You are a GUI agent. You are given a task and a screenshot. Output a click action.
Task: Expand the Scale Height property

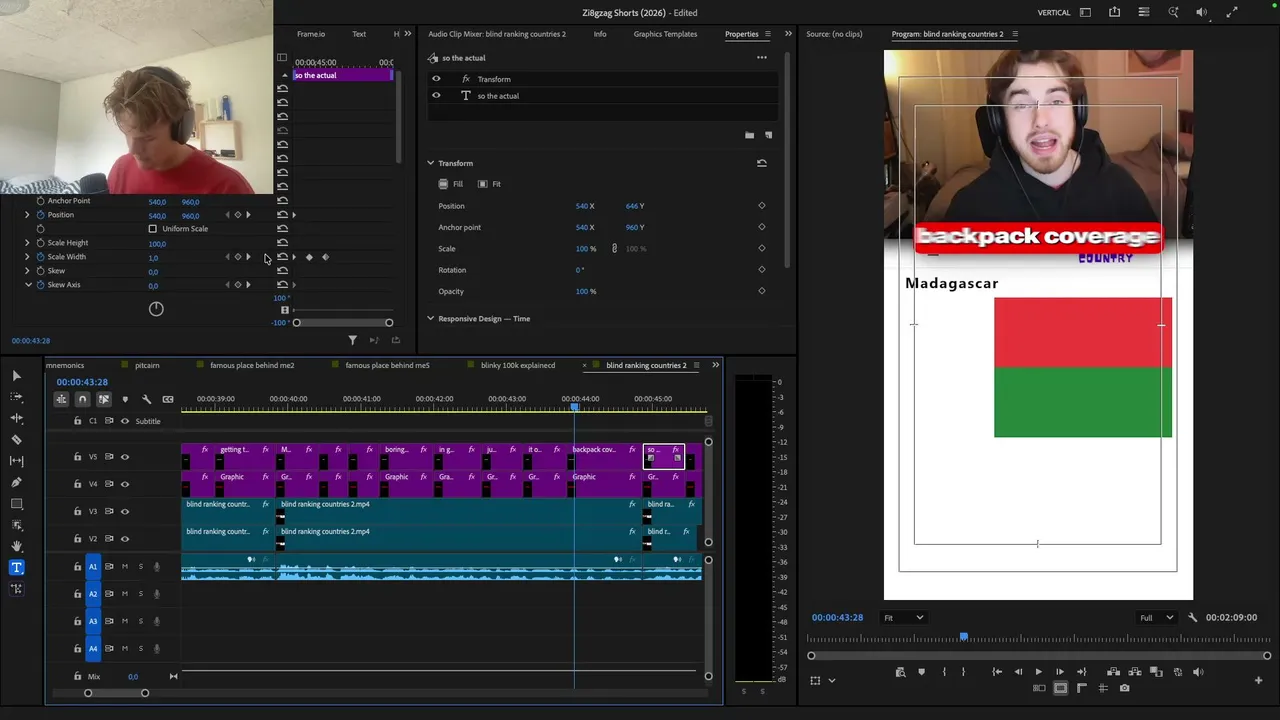pos(27,243)
